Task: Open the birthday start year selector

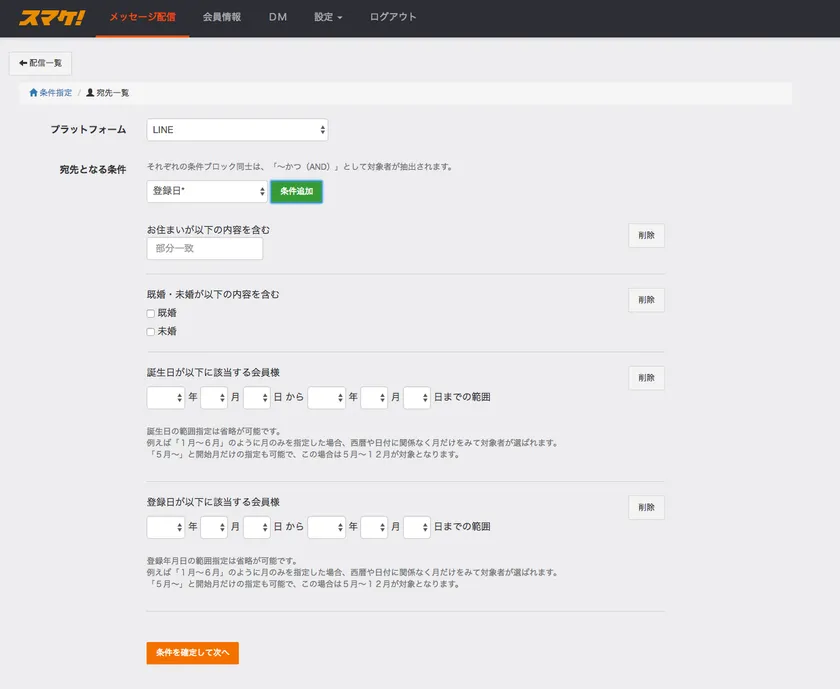Action: click(x=165, y=398)
